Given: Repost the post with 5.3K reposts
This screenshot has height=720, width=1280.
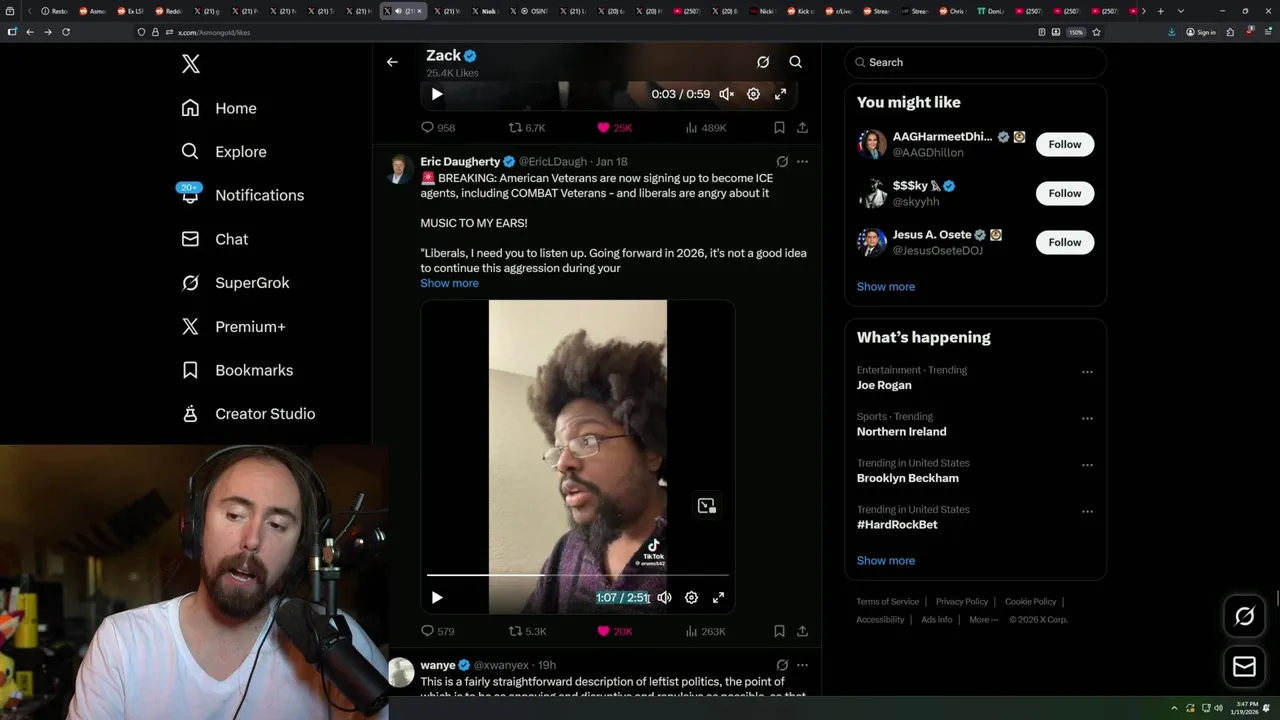Looking at the screenshot, I should point(527,631).
